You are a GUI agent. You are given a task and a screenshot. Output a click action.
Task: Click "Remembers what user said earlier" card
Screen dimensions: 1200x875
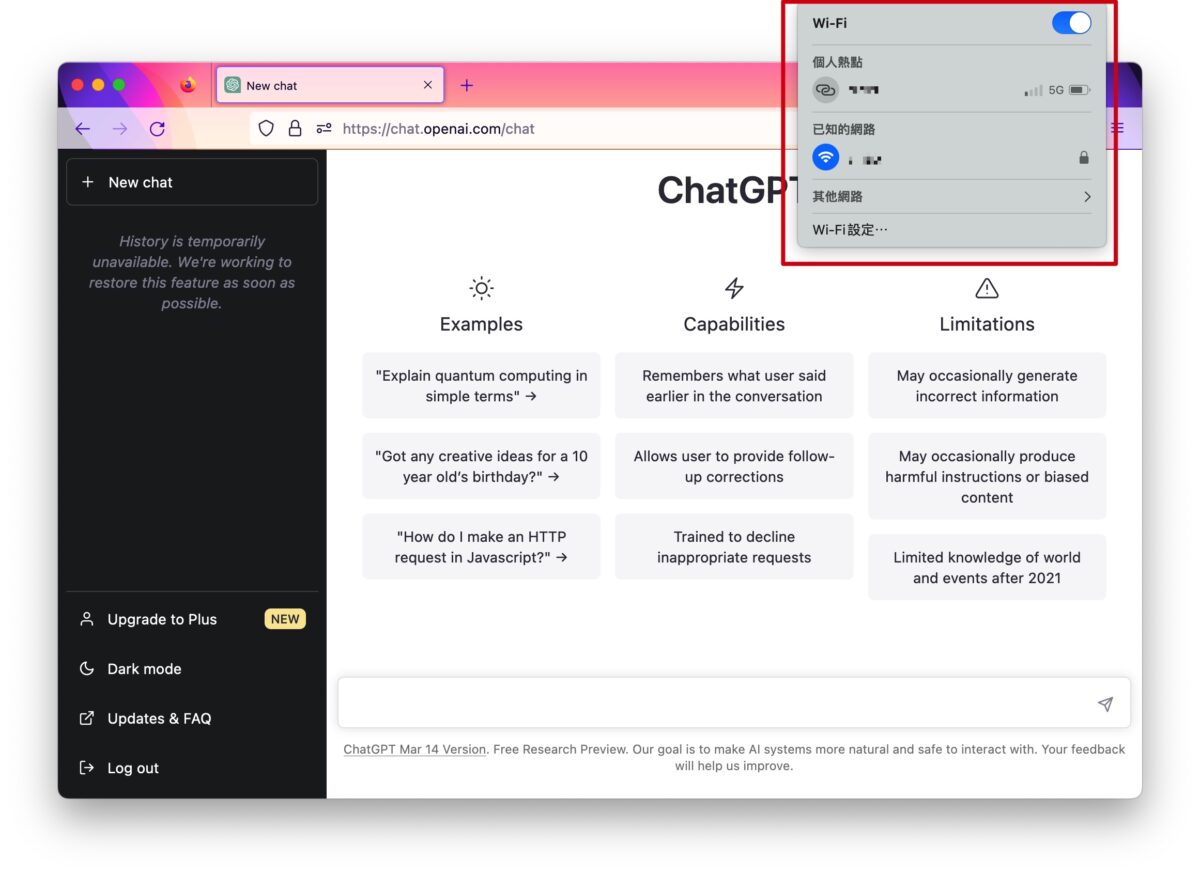tap(734, 386)
